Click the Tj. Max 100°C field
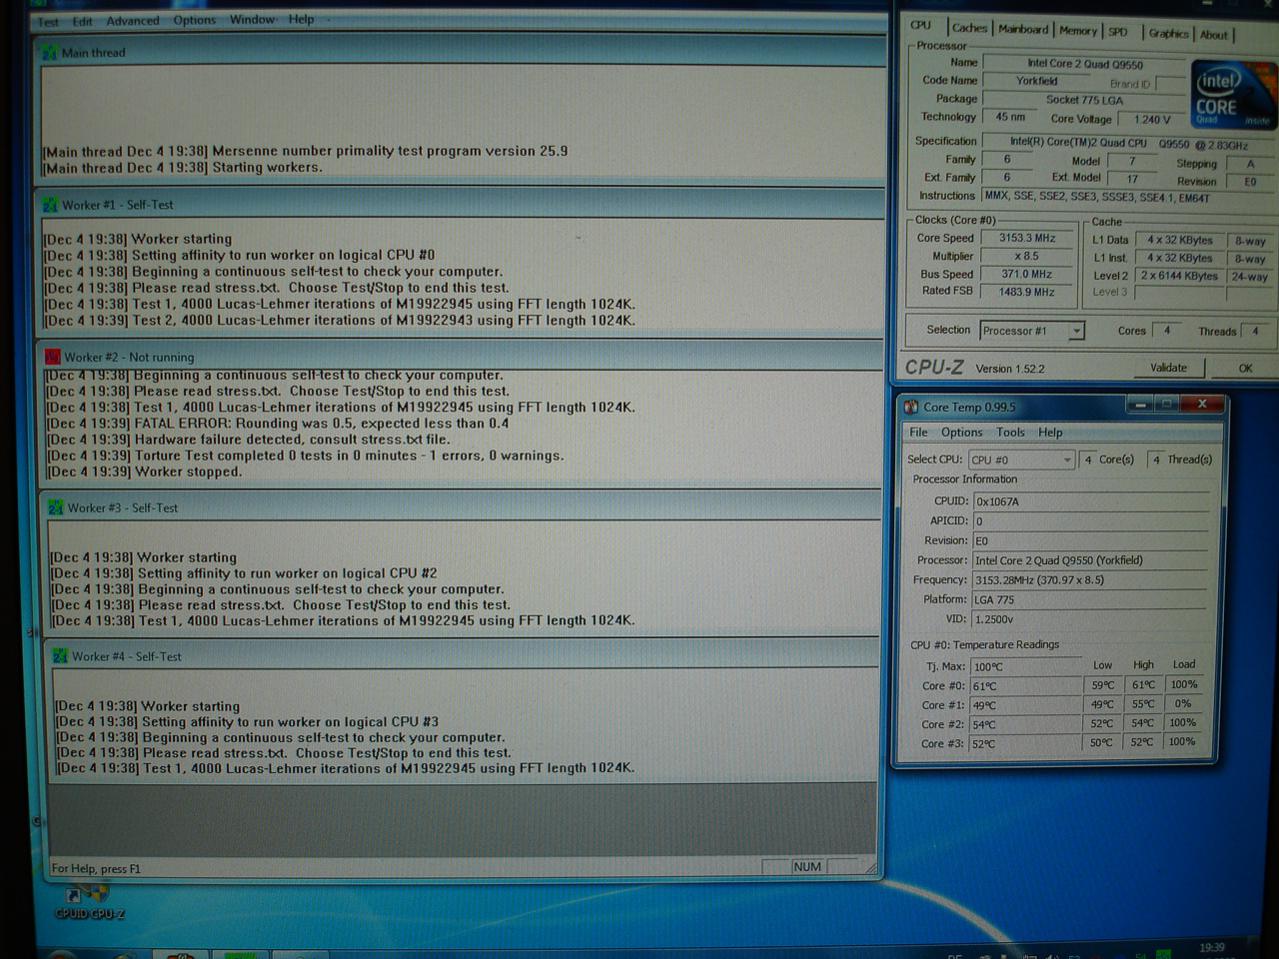 1026,667
